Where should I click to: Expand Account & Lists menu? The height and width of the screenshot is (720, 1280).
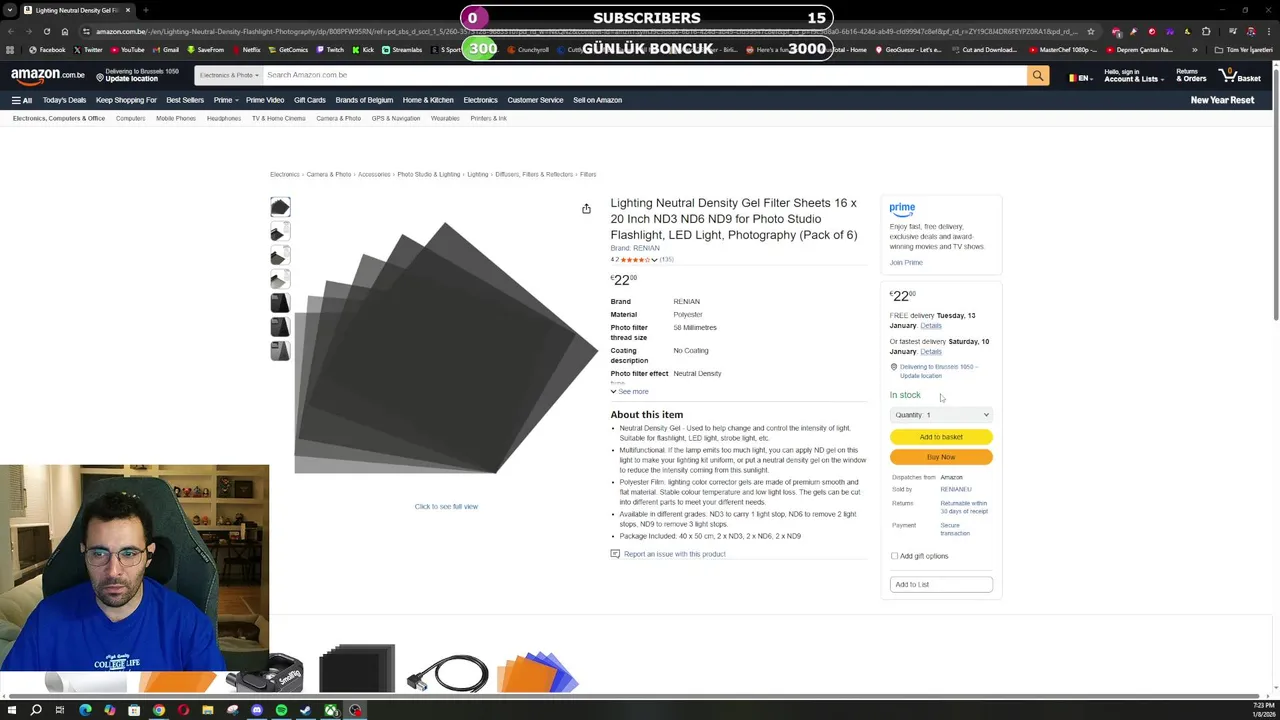tap(1133, 75)
